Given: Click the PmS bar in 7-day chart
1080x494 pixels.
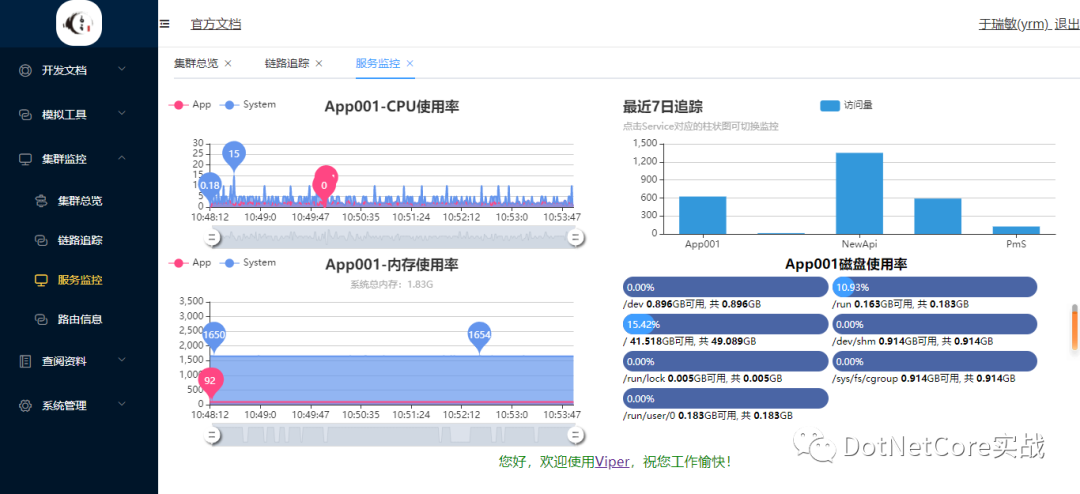Looking at the screenshot, I should (x=1016, y=230).
